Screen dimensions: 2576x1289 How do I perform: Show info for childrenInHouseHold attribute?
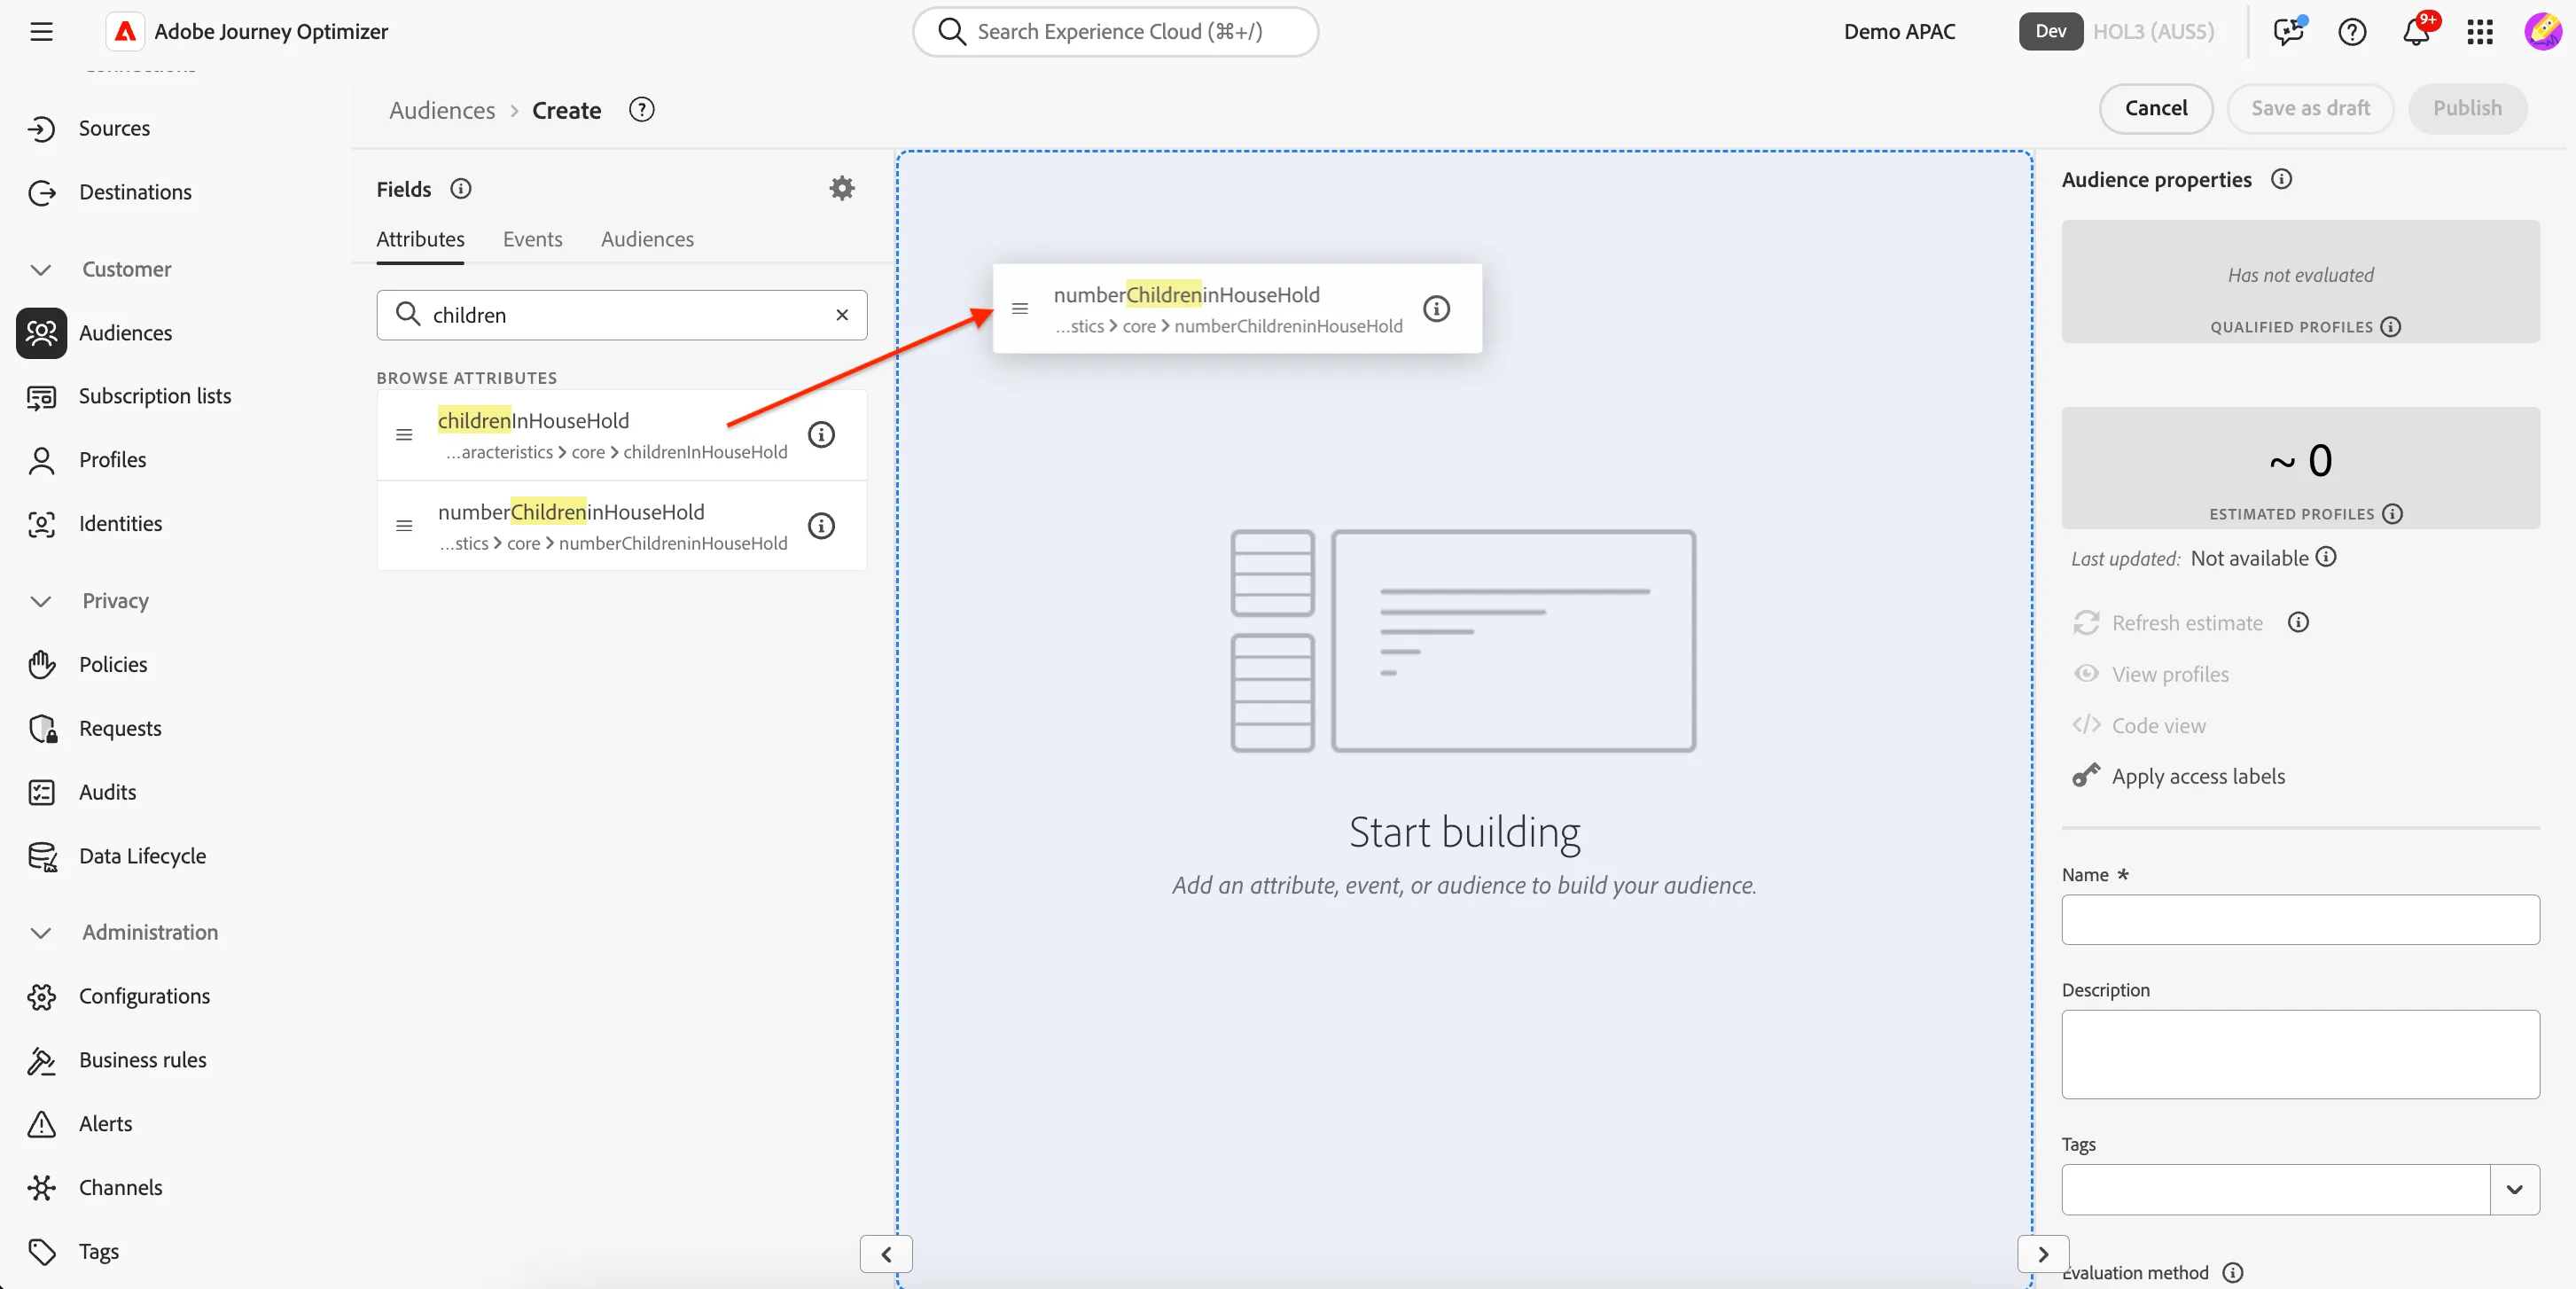pyautogui.click(x=821, y=435)
